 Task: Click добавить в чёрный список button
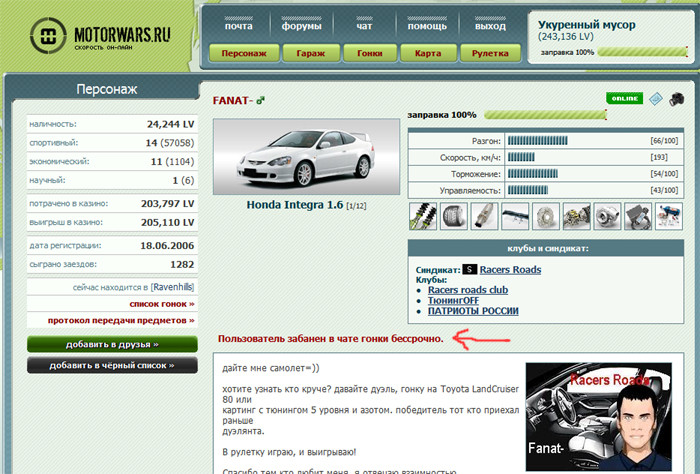coord(112,365)
